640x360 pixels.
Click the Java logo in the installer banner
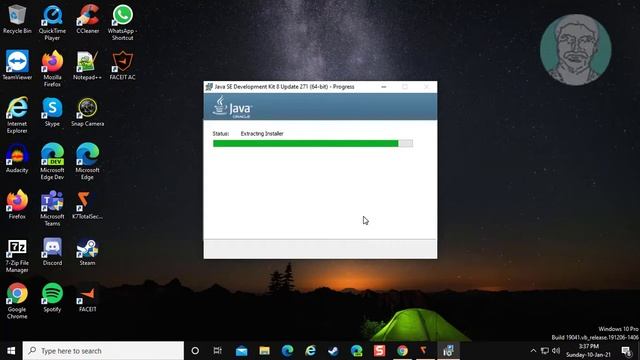tap(232, 107)
